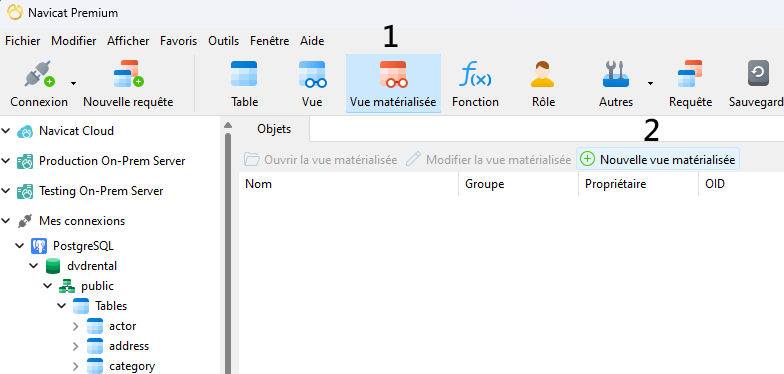Click Ouvrir la vue matérialisée button
This screenshot has width=784, height=374.
pyautogui.click(x=320, y=160)
